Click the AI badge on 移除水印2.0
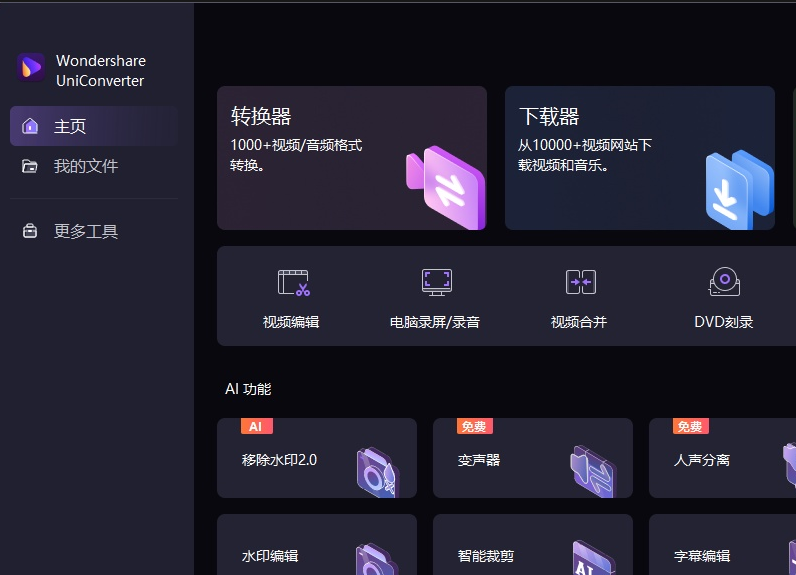The image size is (796, 575). 257,426
